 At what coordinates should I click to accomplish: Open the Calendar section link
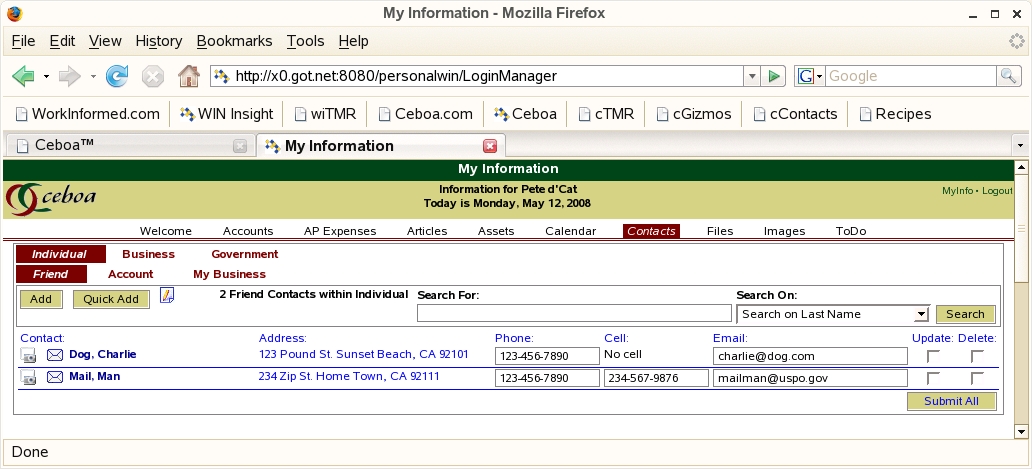point(570,231)
